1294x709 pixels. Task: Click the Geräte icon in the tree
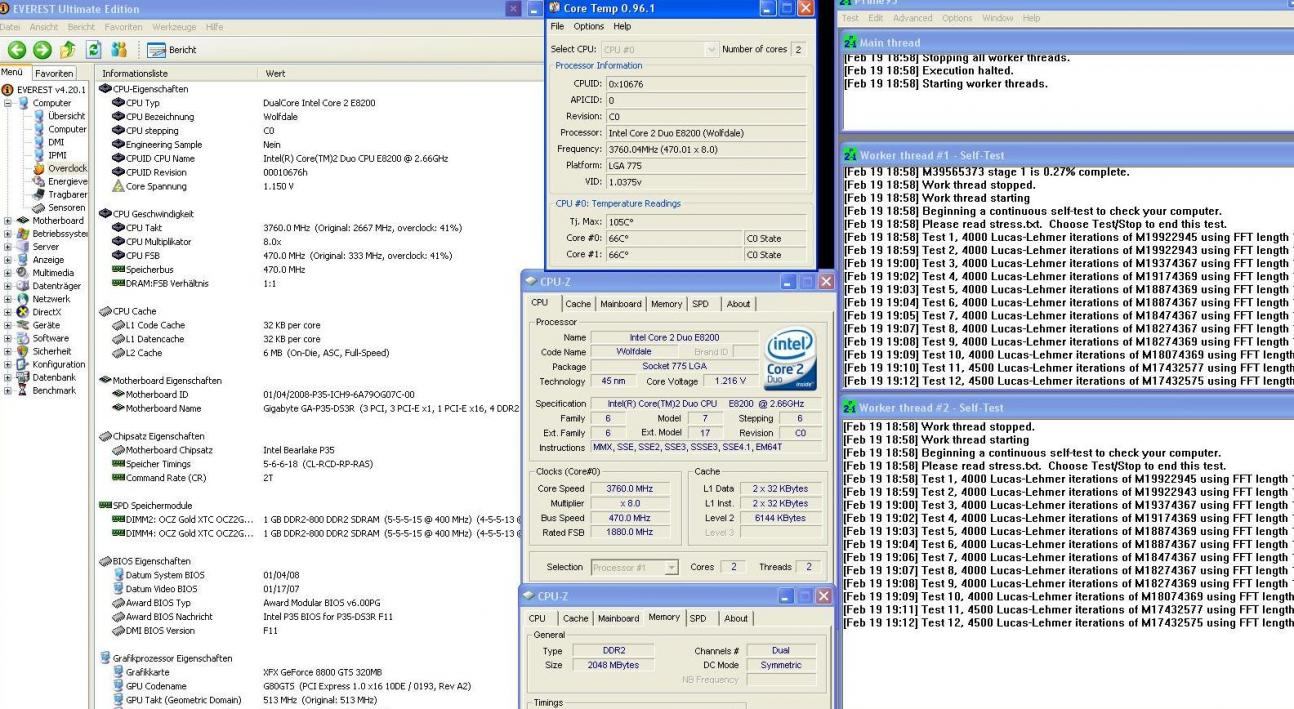(24, 325)
